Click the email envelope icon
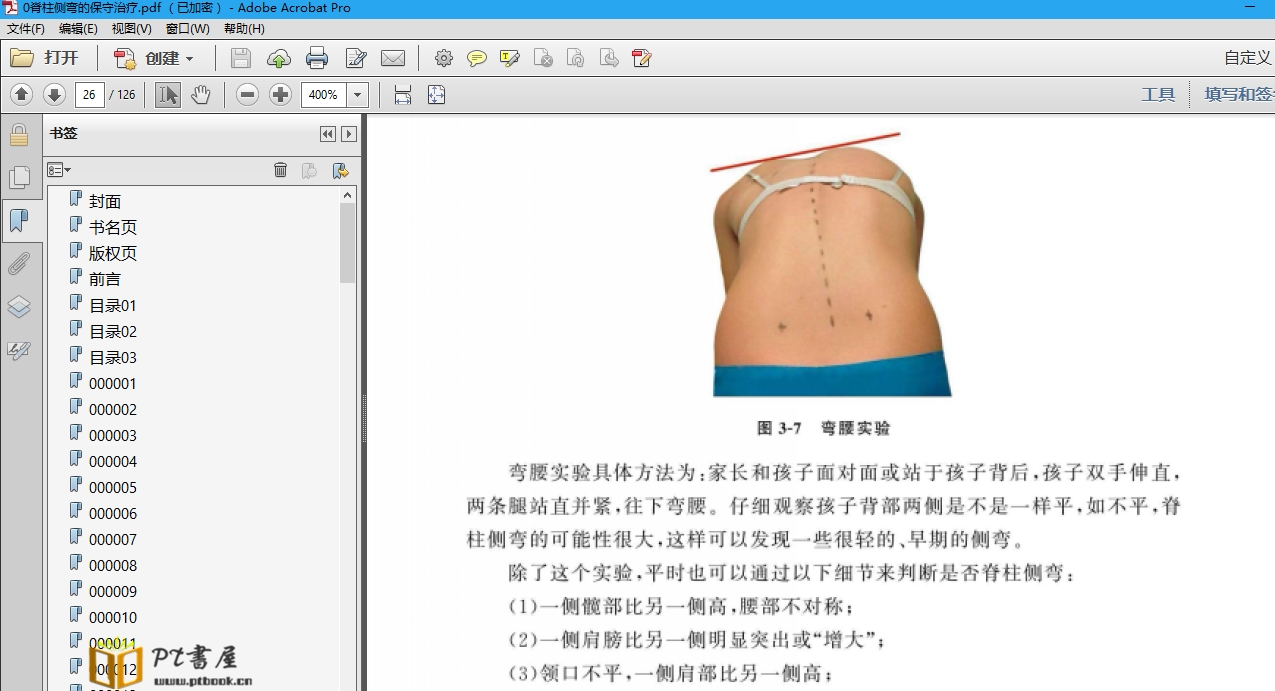1275x691 pixels. click(x=393, y=58)
